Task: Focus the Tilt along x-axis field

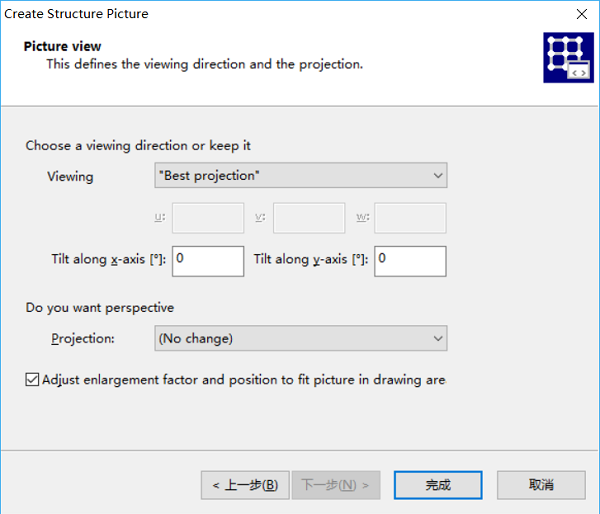Action: click(208, 261)
